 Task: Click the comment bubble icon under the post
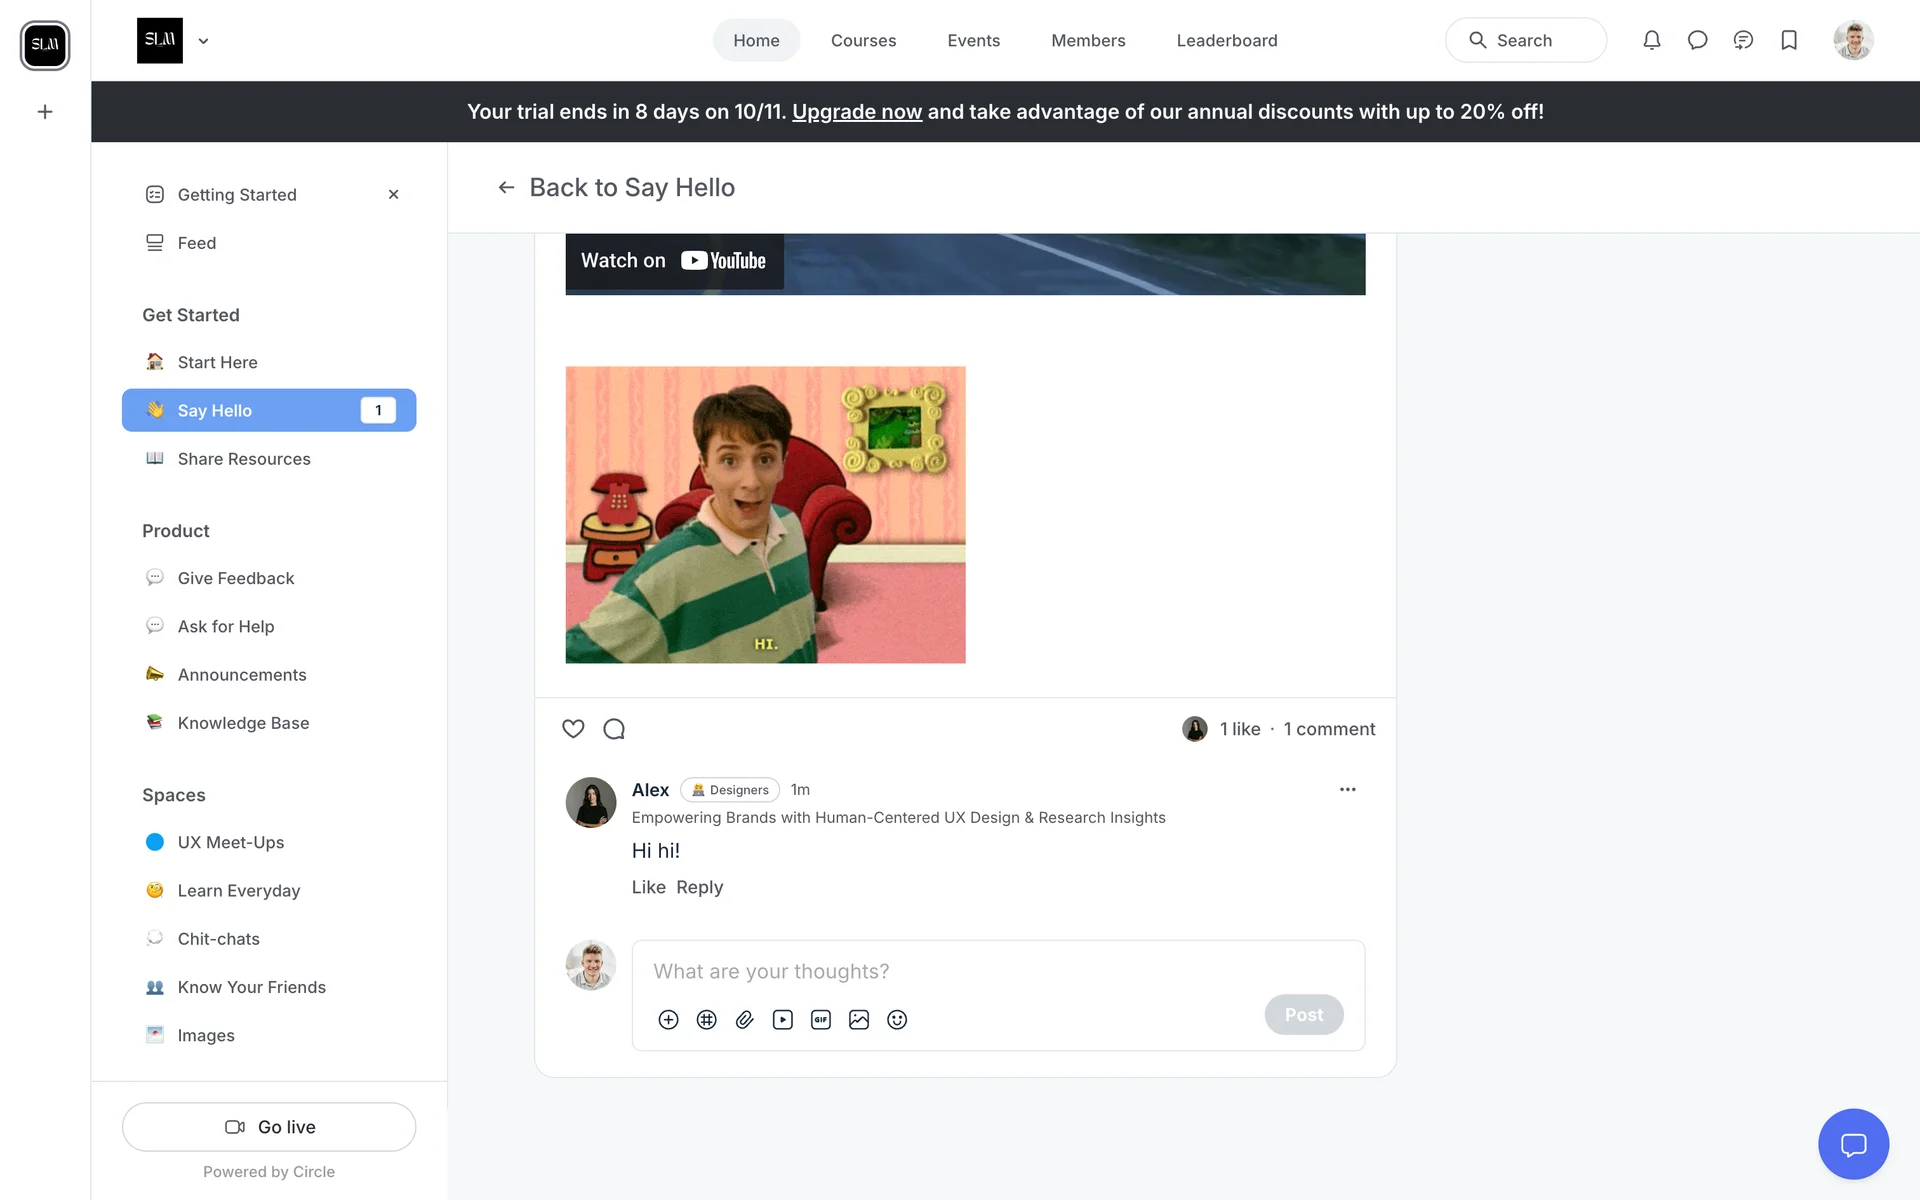(x=614, y=729)
